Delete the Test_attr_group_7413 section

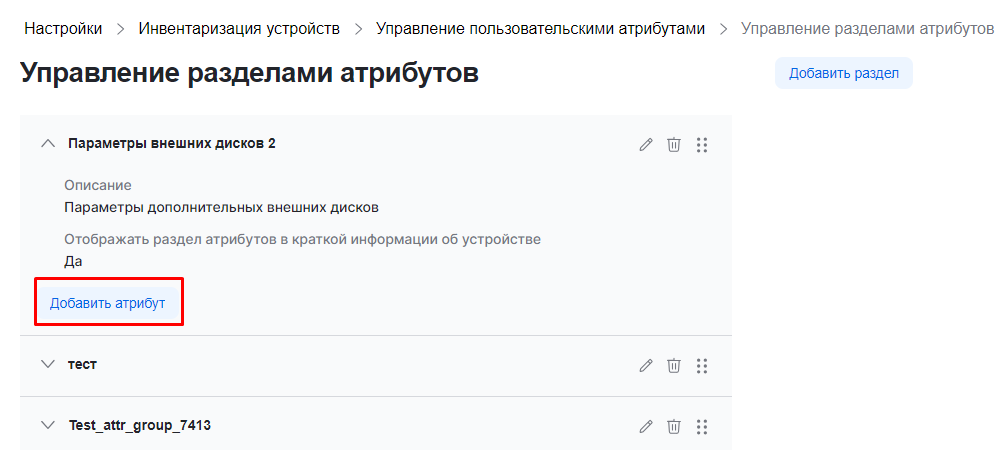tap(674, 427)
